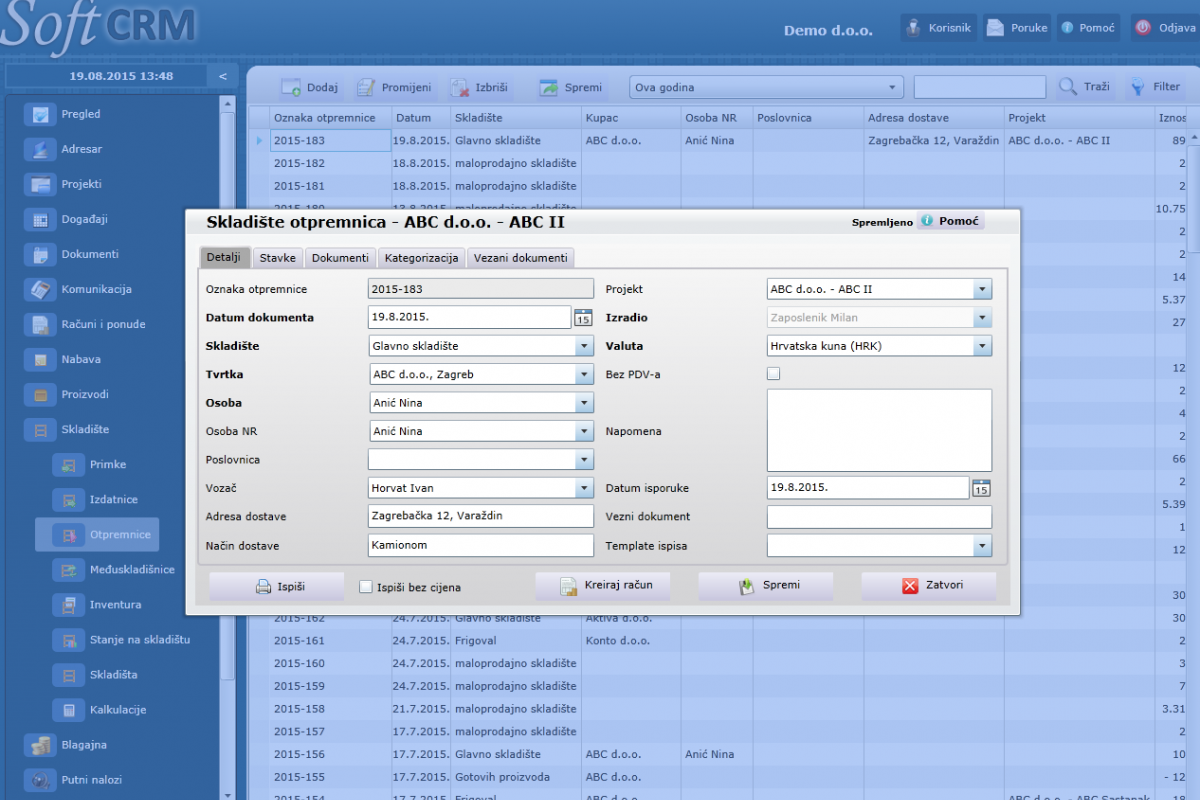Image resolution: width=1200 pixels, height=800 pixels.
Task: Open the Filter toolbar button
Action: point(1156,87)
